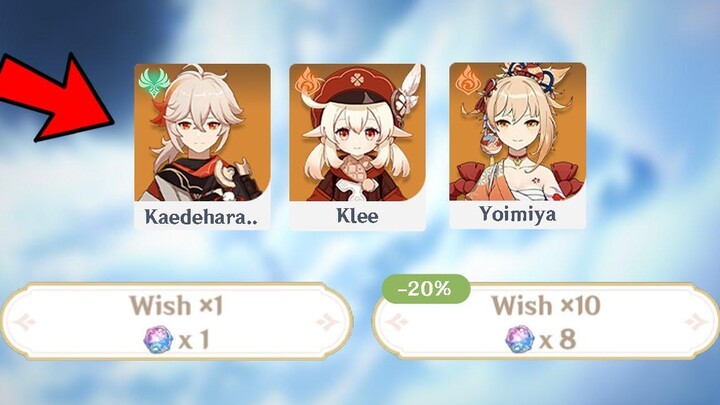Screen dimensions: 720x405
Task: Click the Anemo element icon on Kaedehara's card
Action: (154, 83)
